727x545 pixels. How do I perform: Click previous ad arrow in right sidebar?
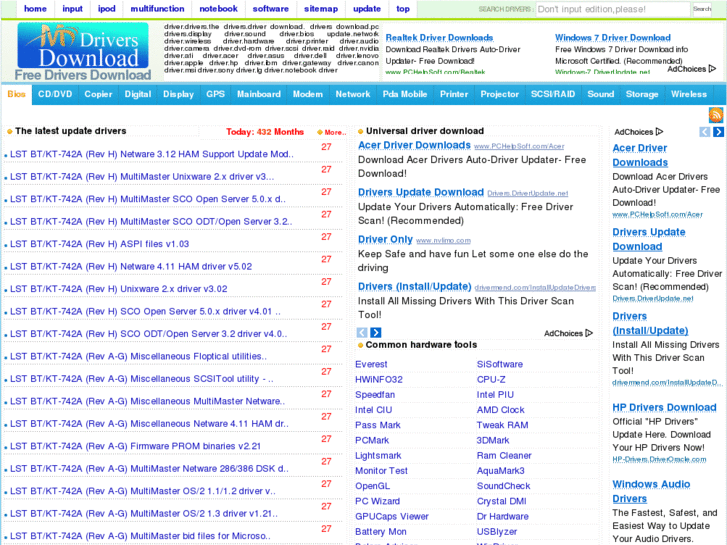pyautogui.click(x=704, y=132)
